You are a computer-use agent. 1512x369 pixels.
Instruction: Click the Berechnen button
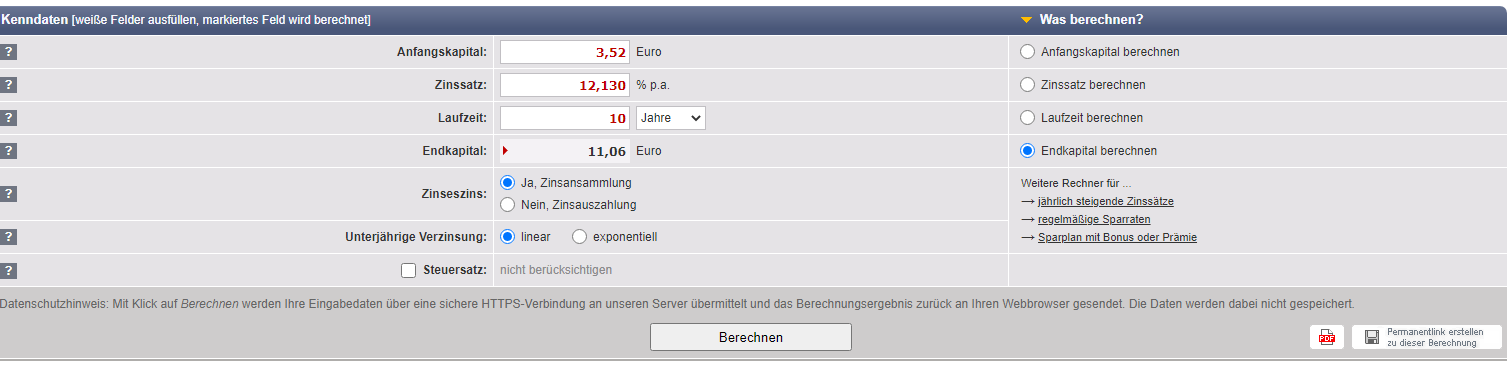[751, 337]
